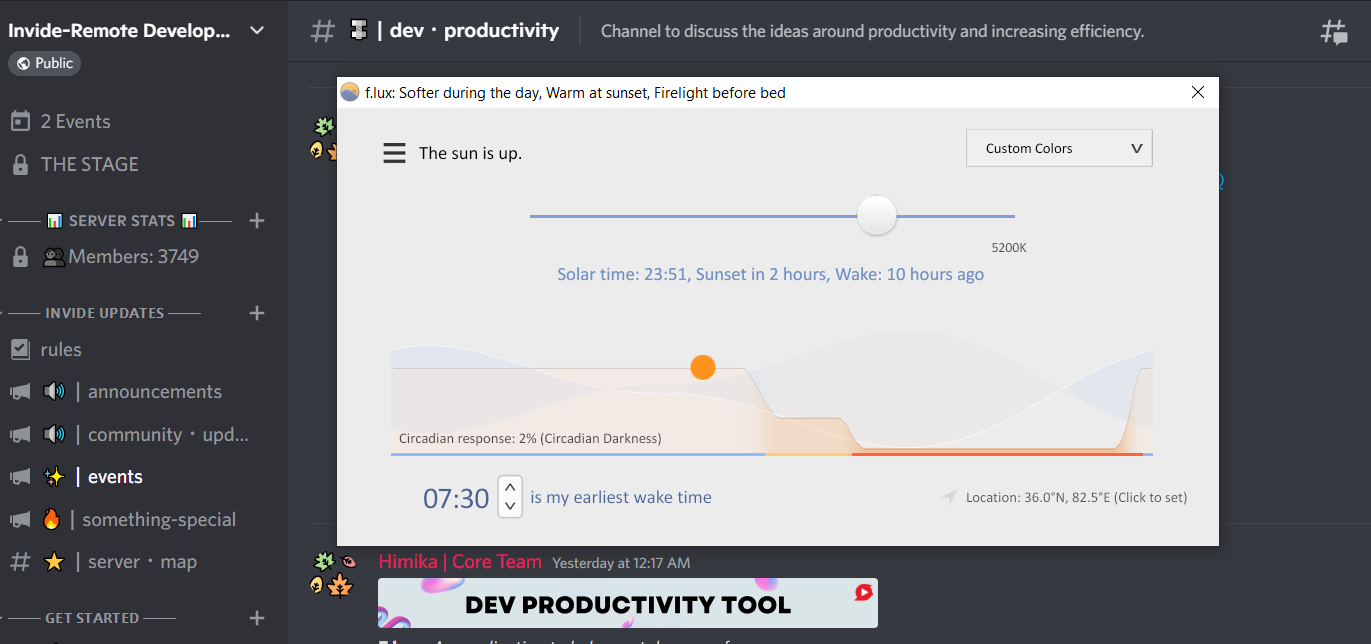1371x644 pixels.
Task: Click the megaphone icon beside events channel
Action: coord(20,477)
